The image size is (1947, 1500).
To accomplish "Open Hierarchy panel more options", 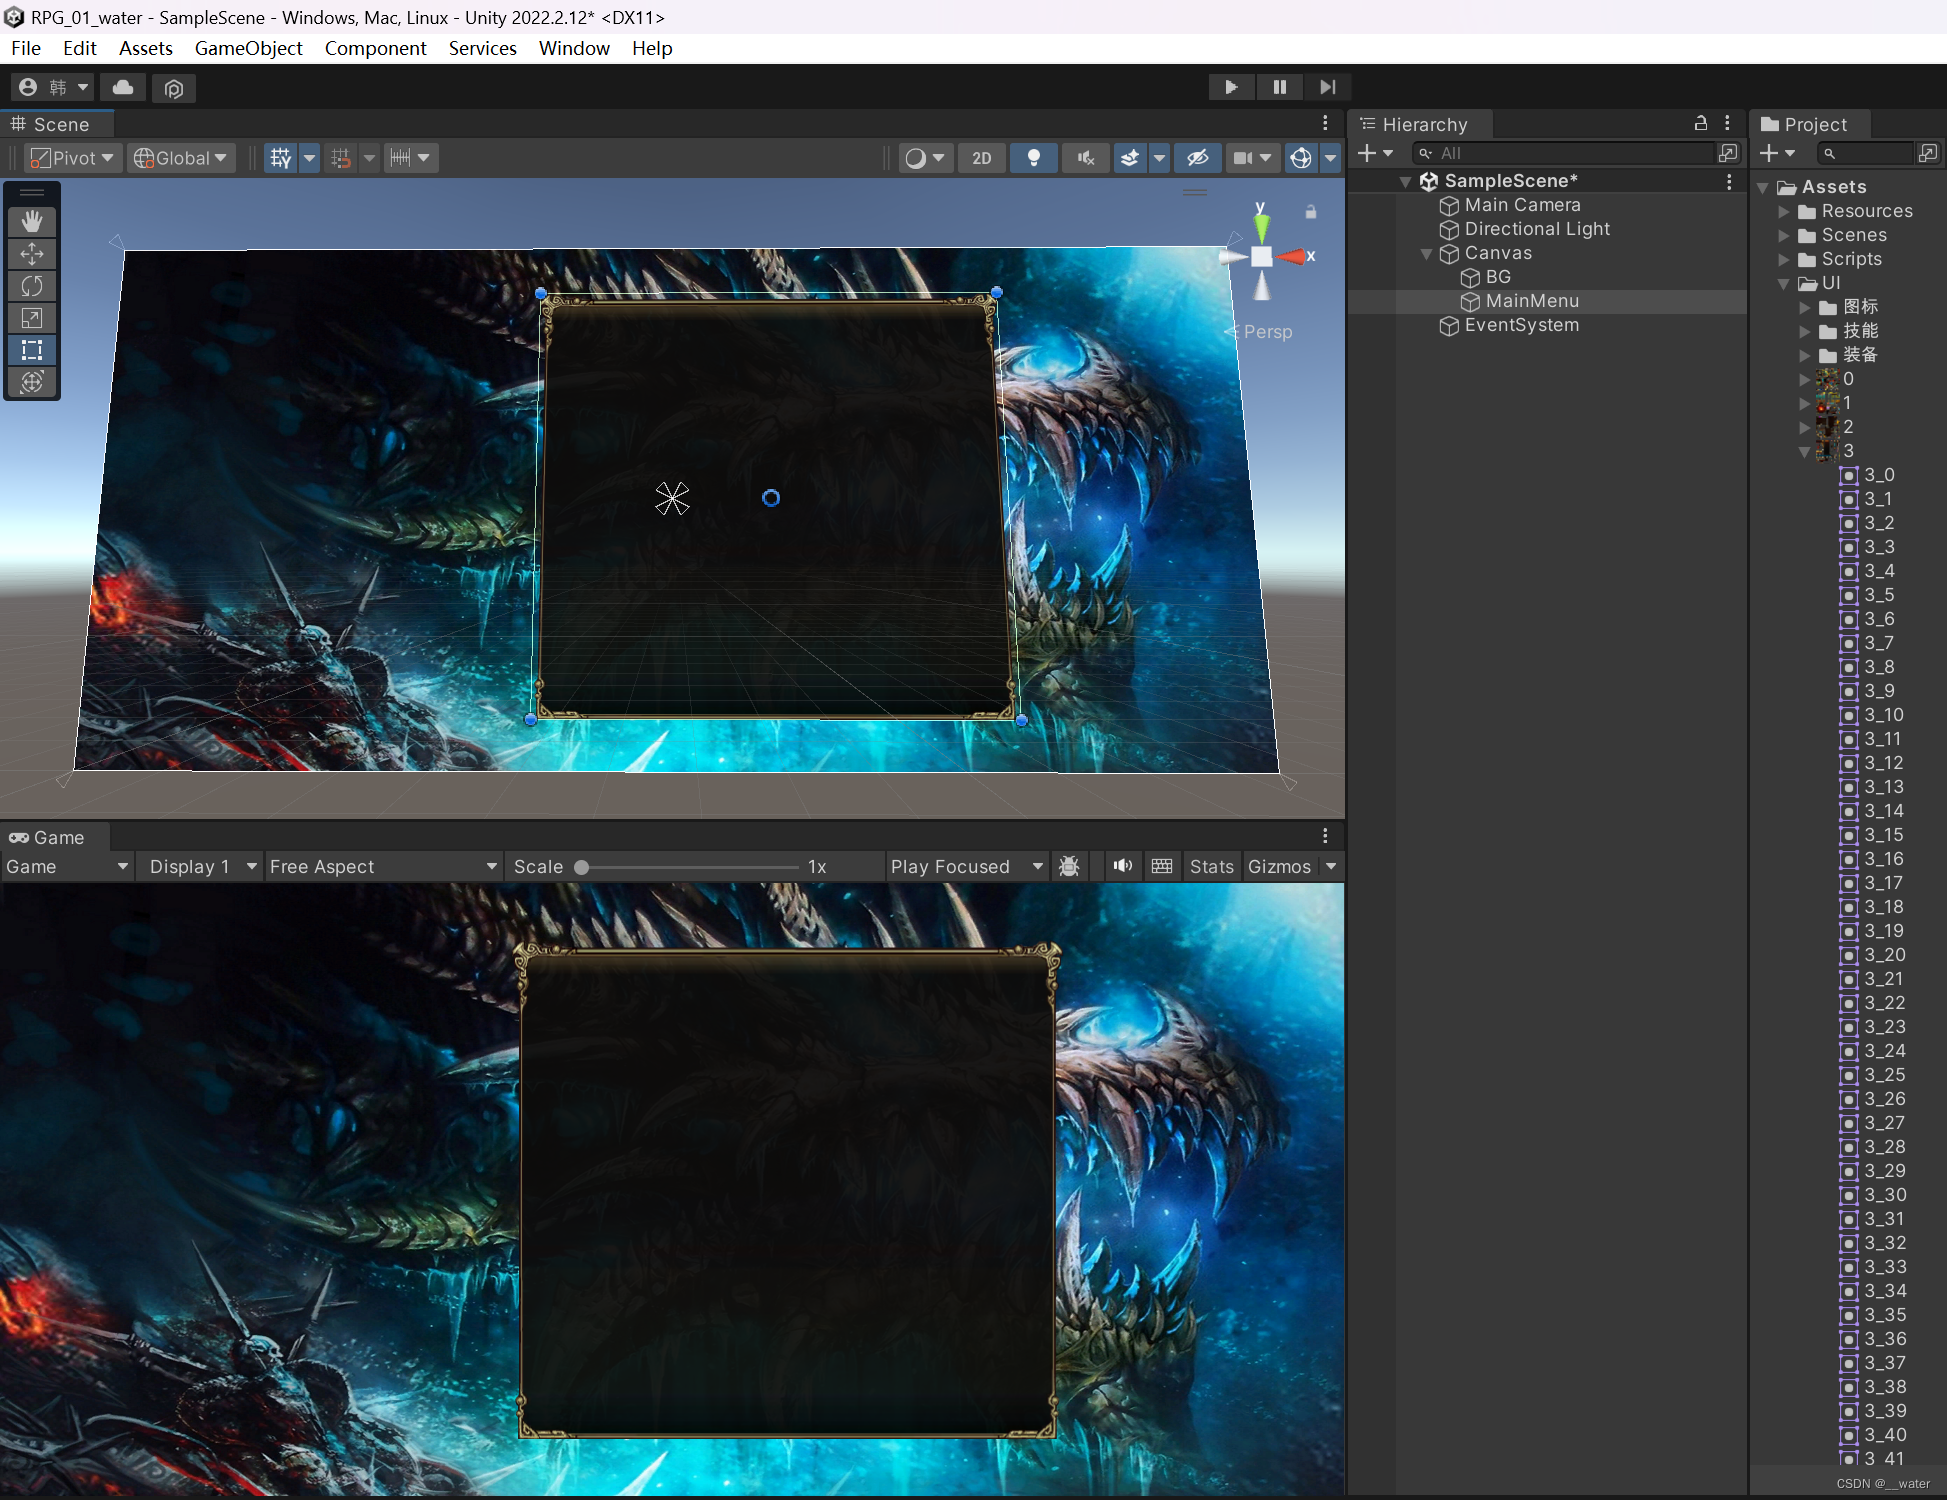I will click(x=1727, y=123).
